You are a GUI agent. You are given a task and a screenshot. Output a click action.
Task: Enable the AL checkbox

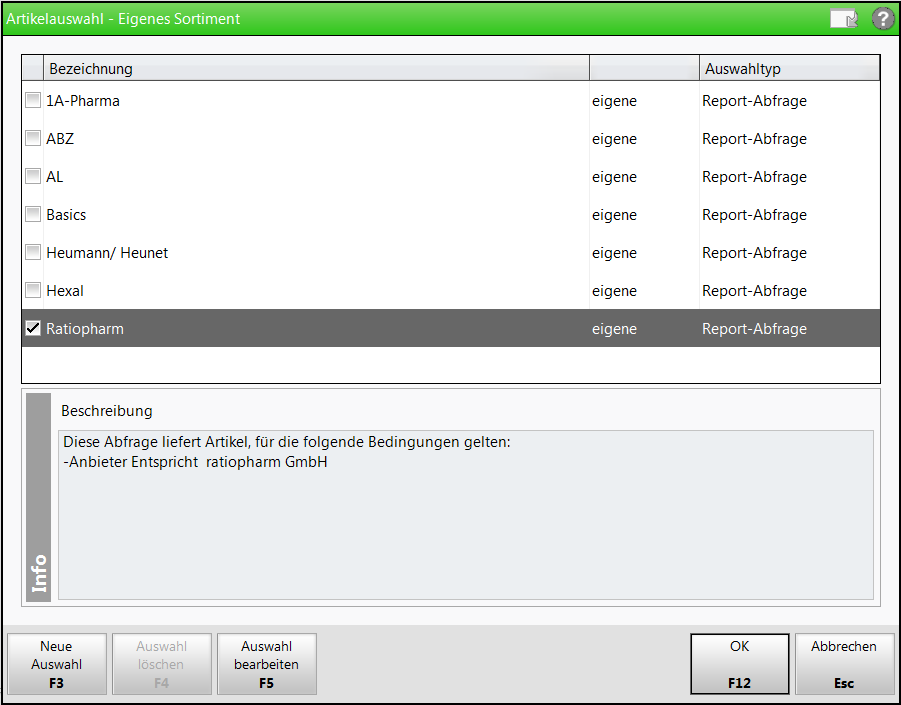(x=33, y=176)
